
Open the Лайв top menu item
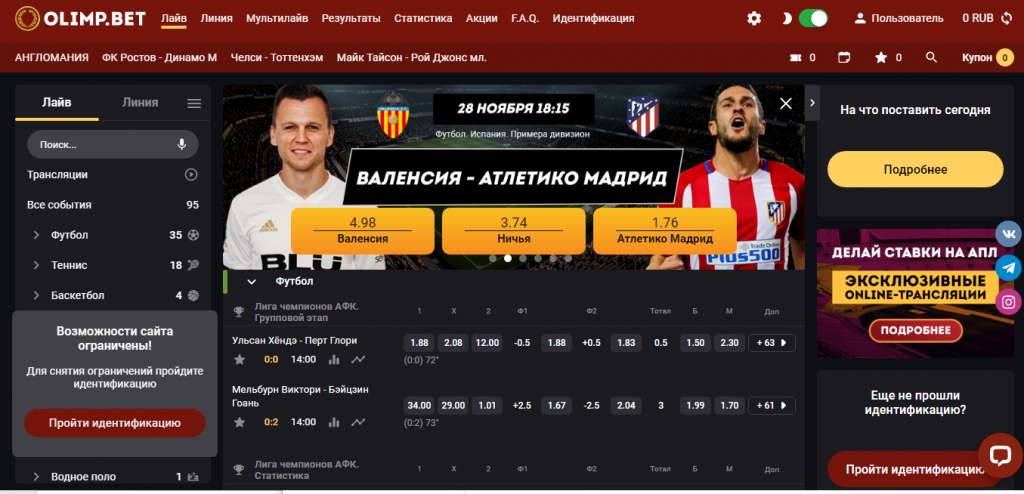pyautogui.click(x=174, y=18)
